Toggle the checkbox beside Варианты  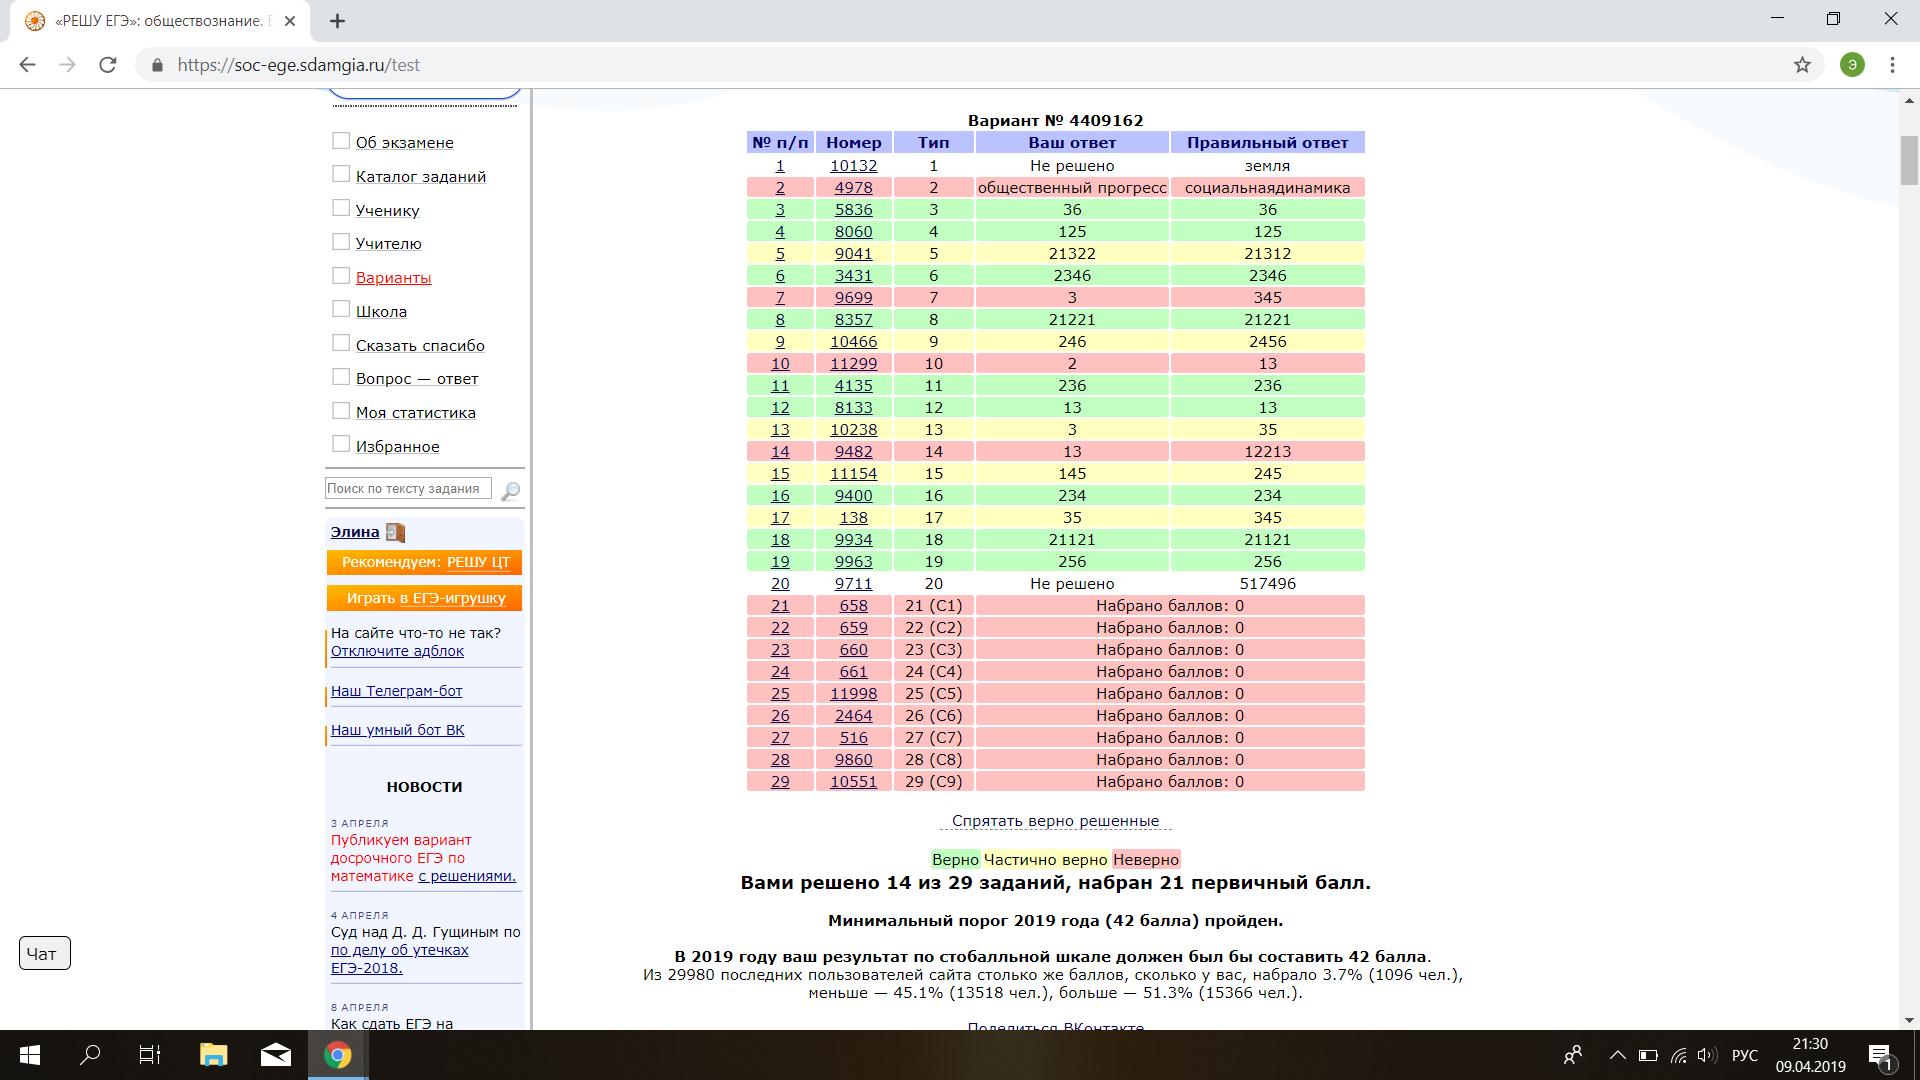pyautogui.click(x=341, y=276)
